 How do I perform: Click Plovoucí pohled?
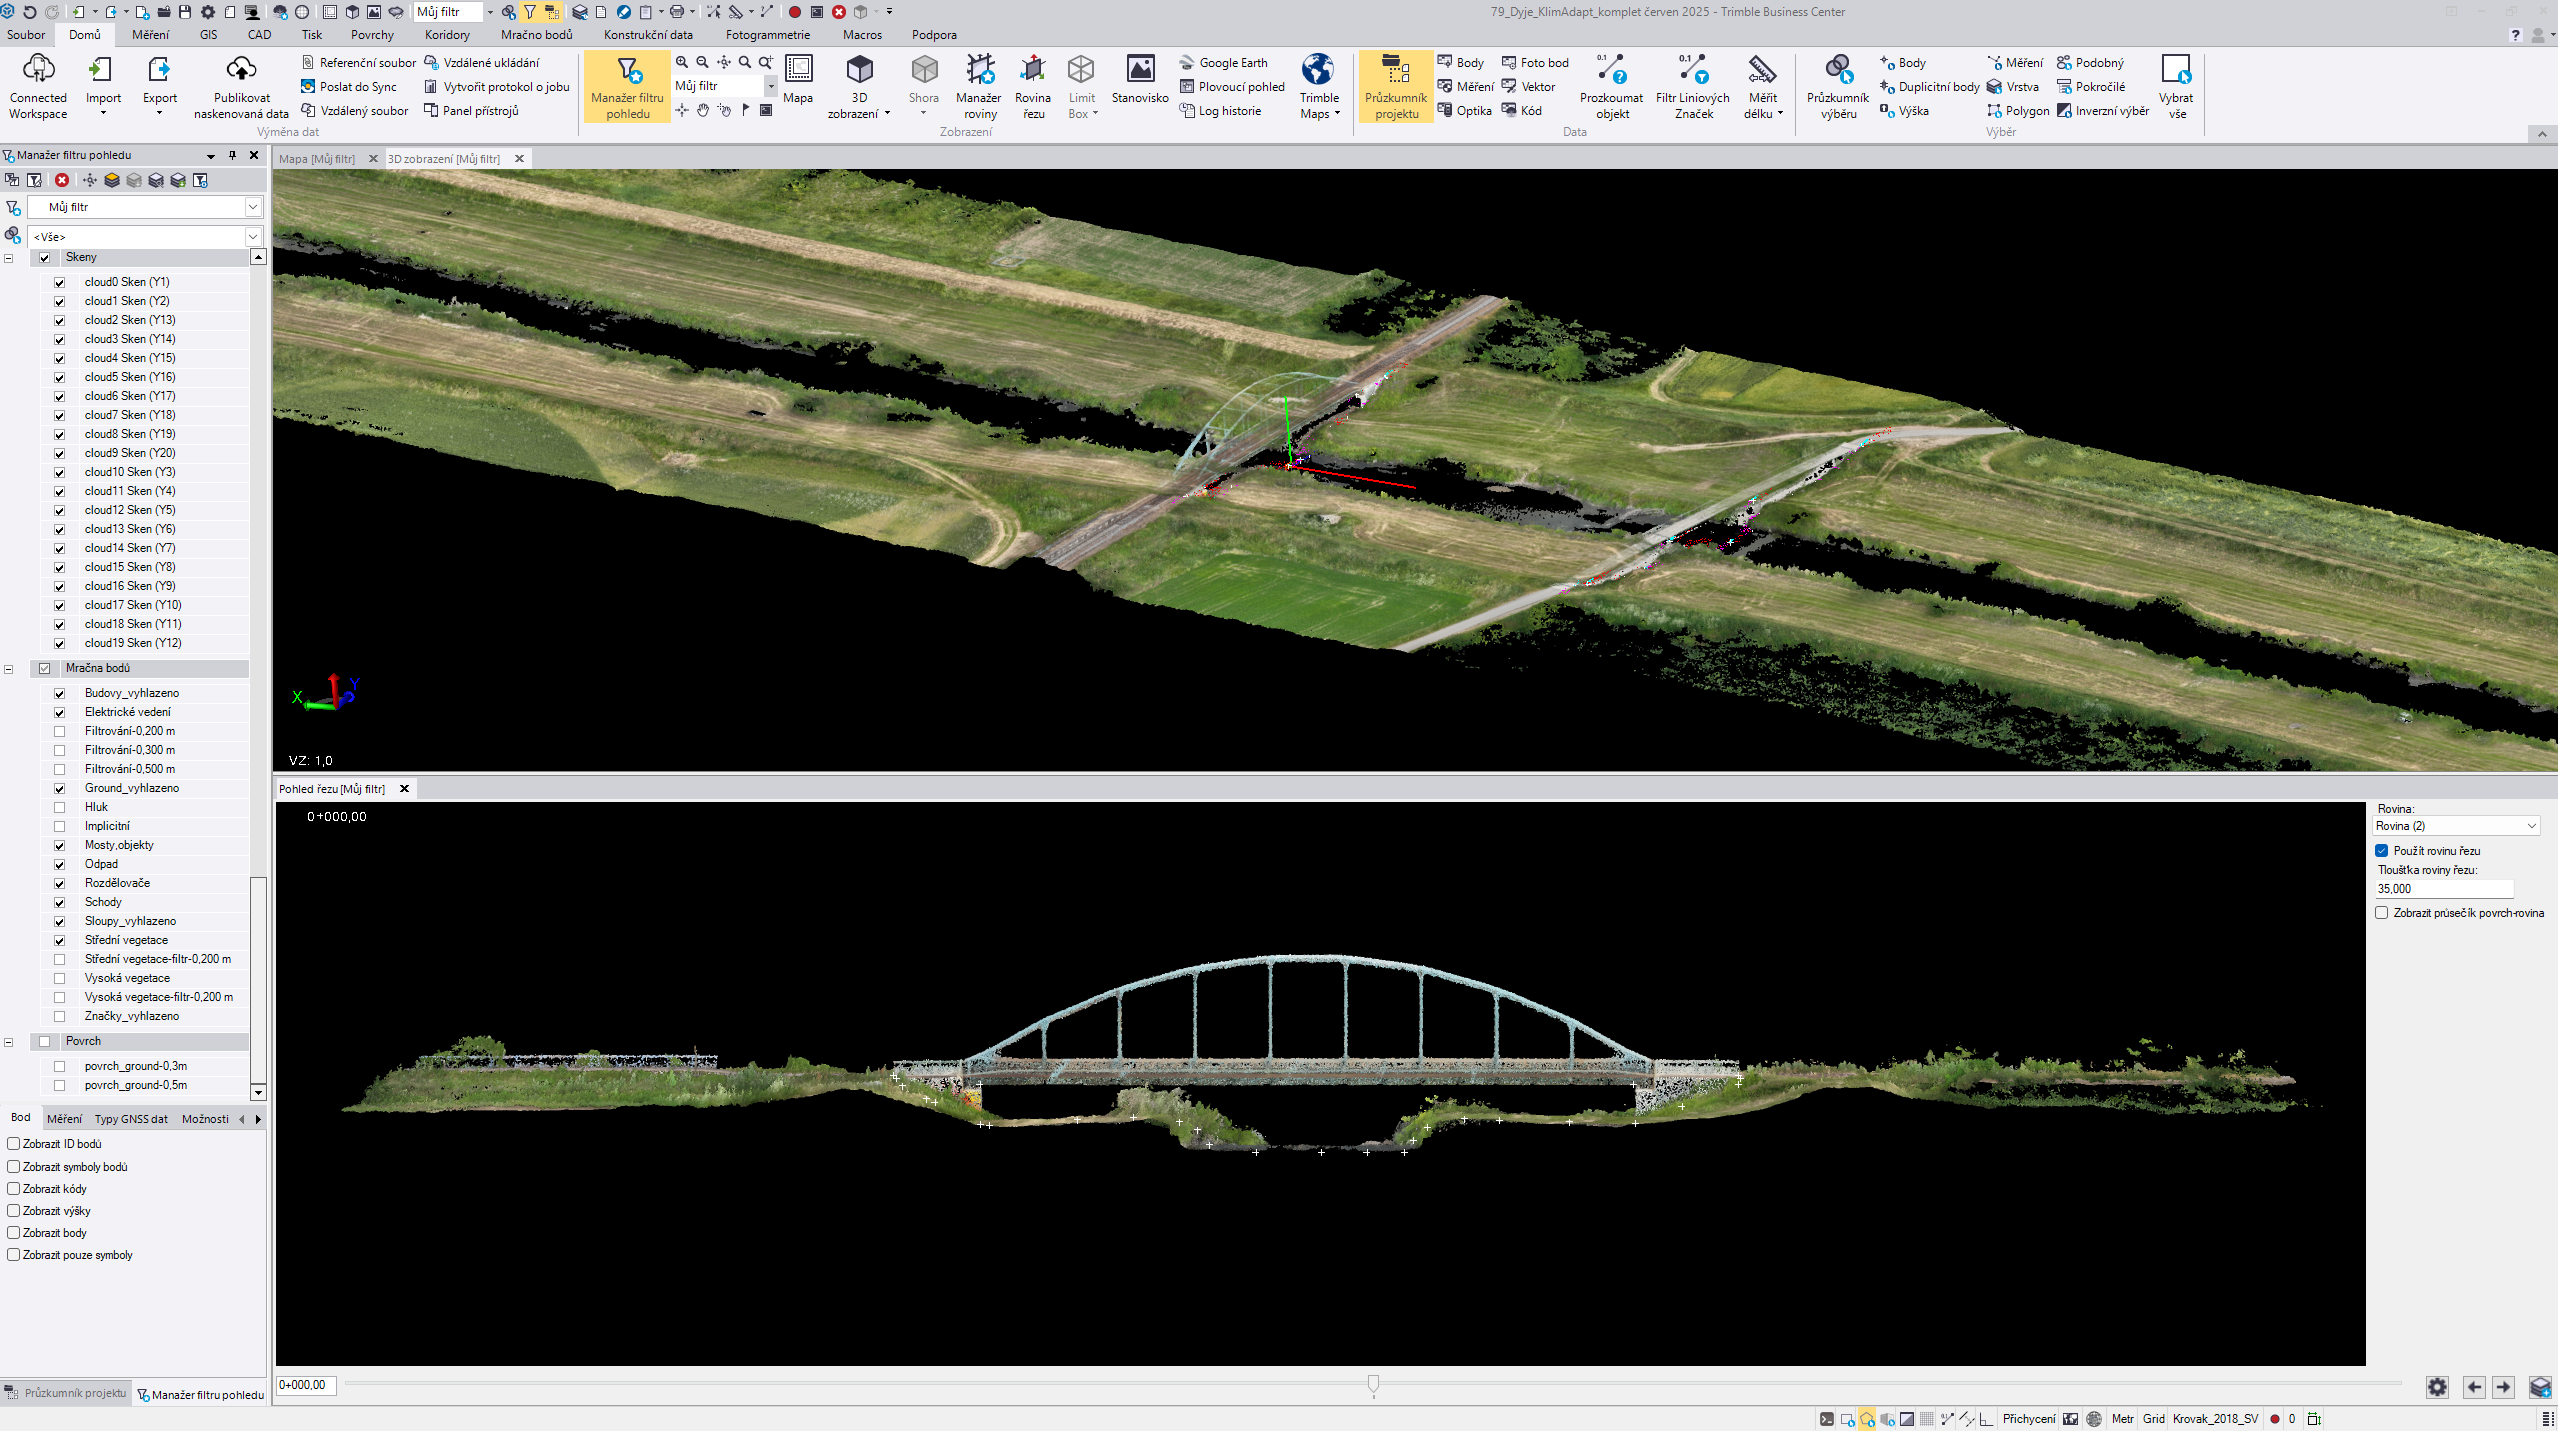(1232, 87)
